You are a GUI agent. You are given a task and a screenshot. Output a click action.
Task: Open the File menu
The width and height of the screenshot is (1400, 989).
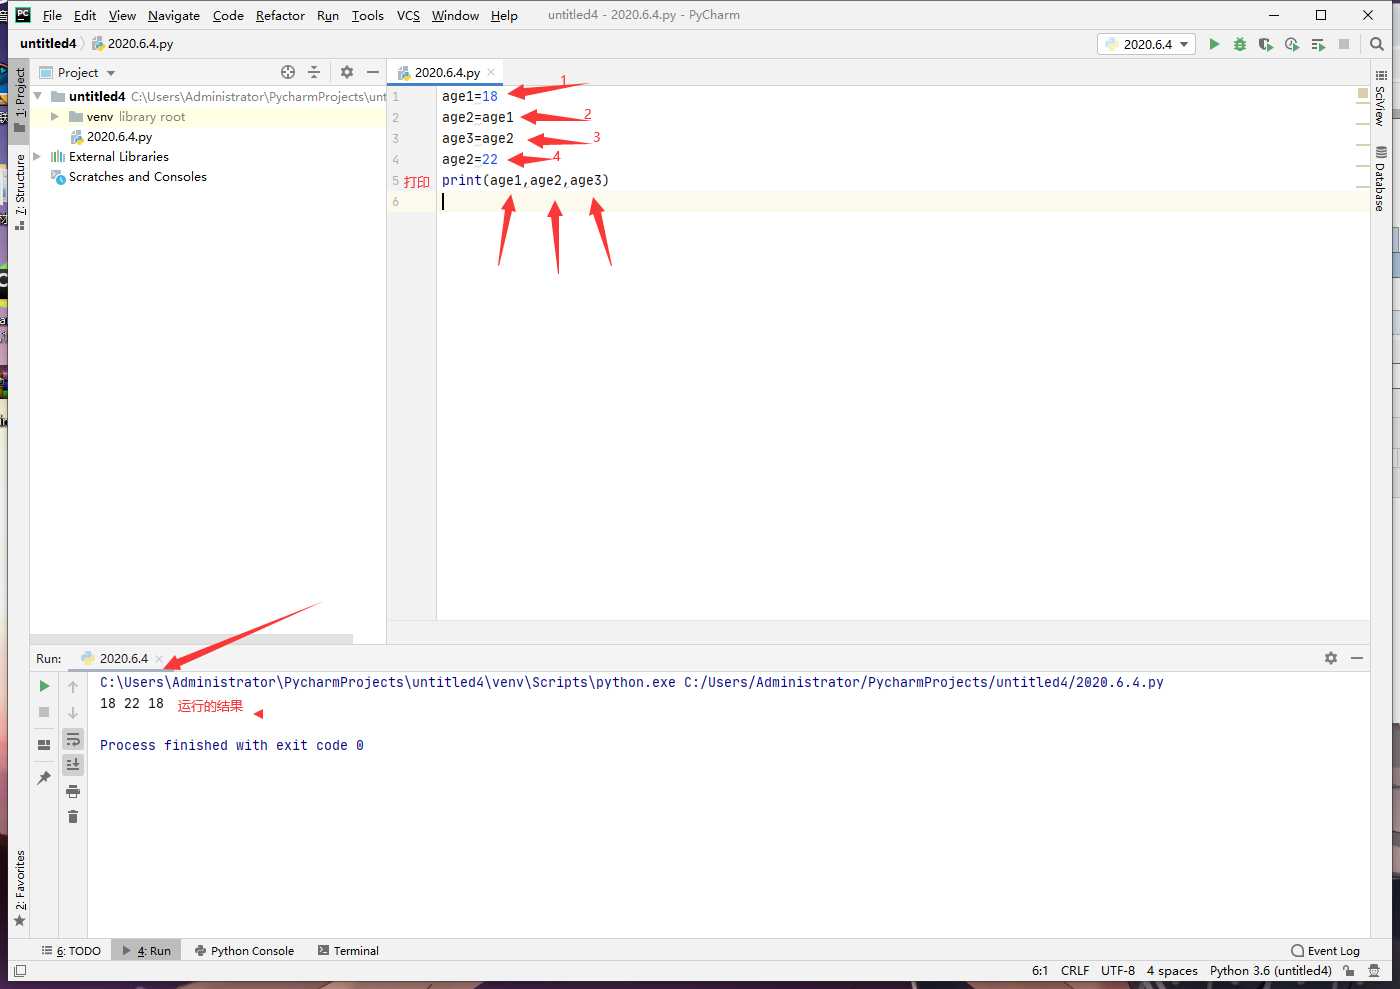coord(52,15)
